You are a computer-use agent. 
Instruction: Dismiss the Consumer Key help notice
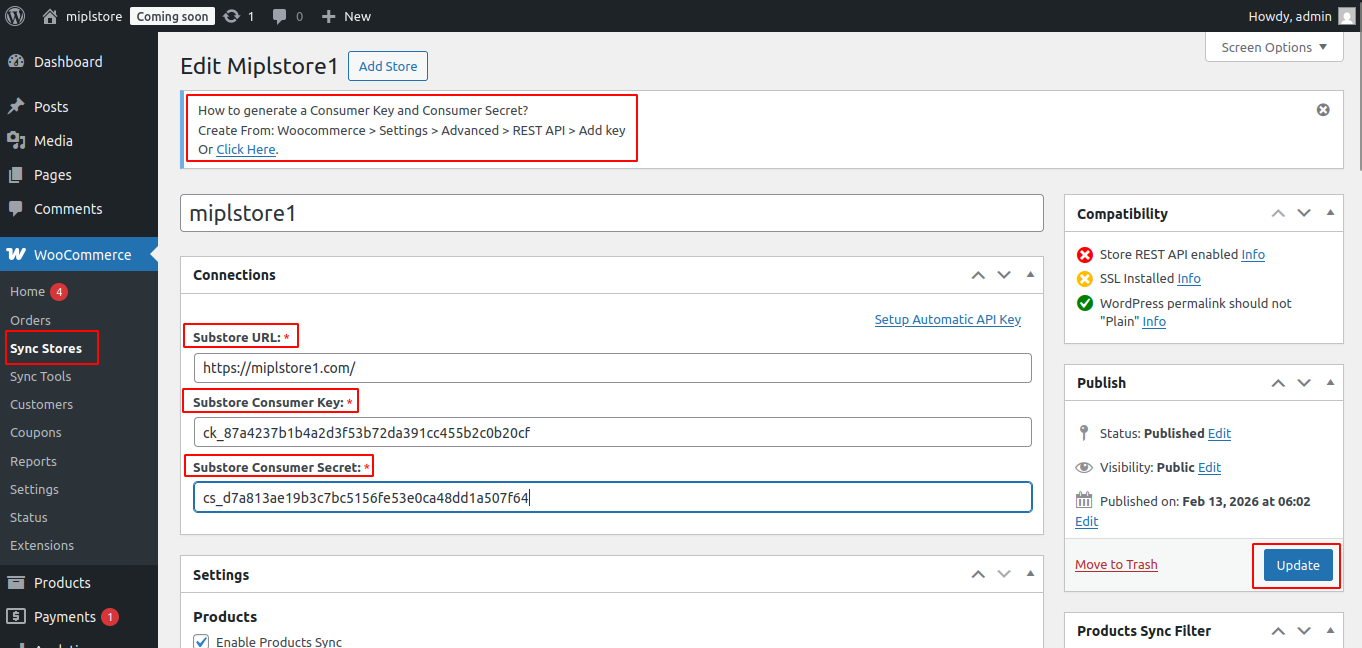tap(1323, 110)
